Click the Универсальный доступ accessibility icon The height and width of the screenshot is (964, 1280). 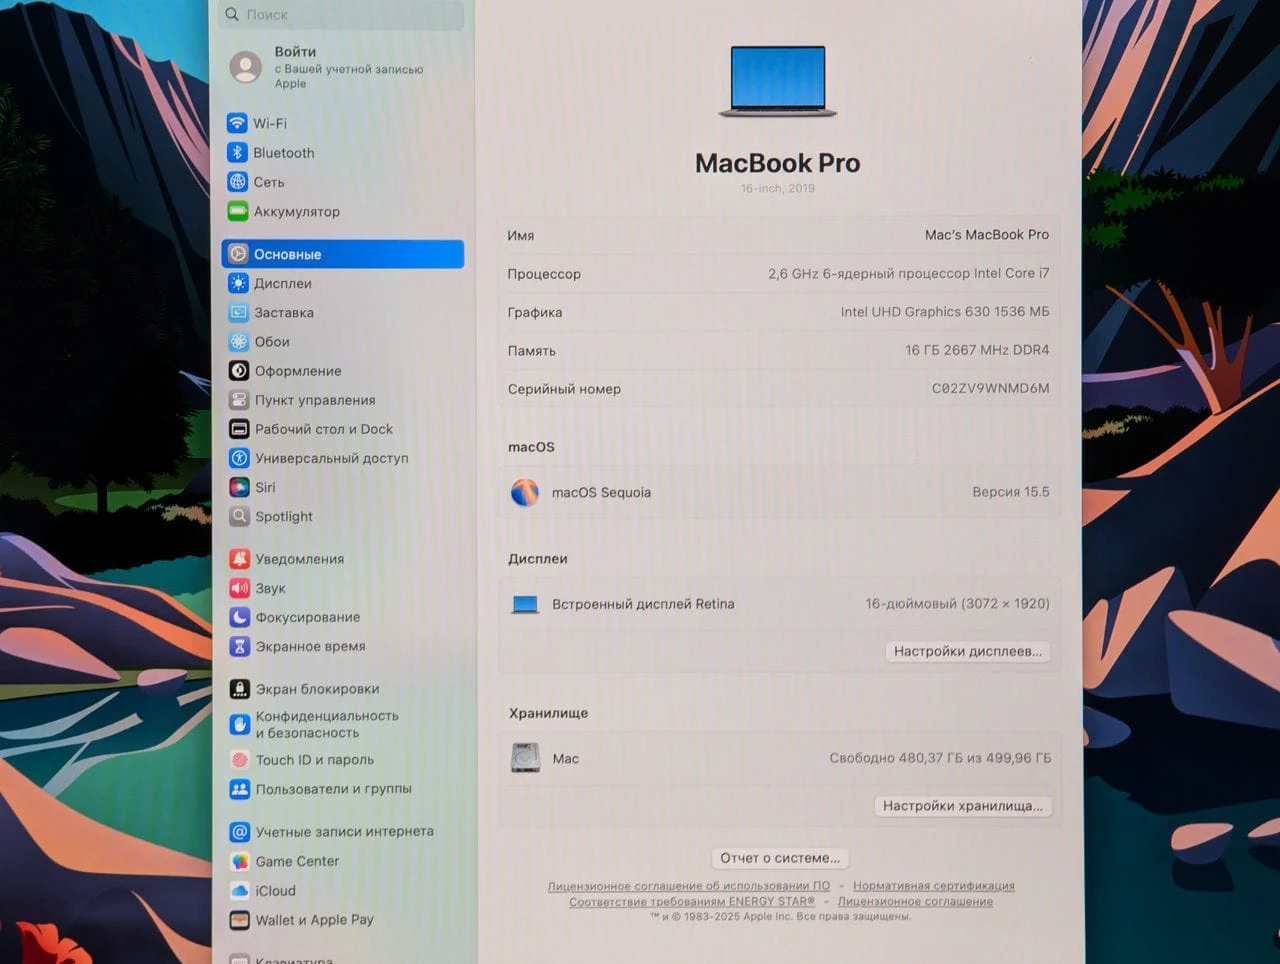pyautogui.click(x=239, y=458)
